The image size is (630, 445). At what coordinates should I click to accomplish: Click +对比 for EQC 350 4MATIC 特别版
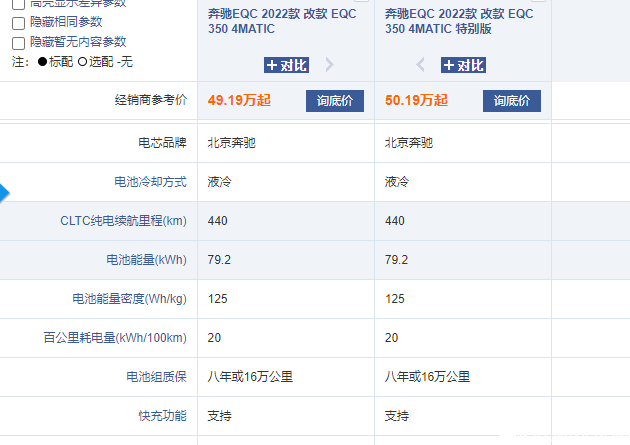point(463,65)
